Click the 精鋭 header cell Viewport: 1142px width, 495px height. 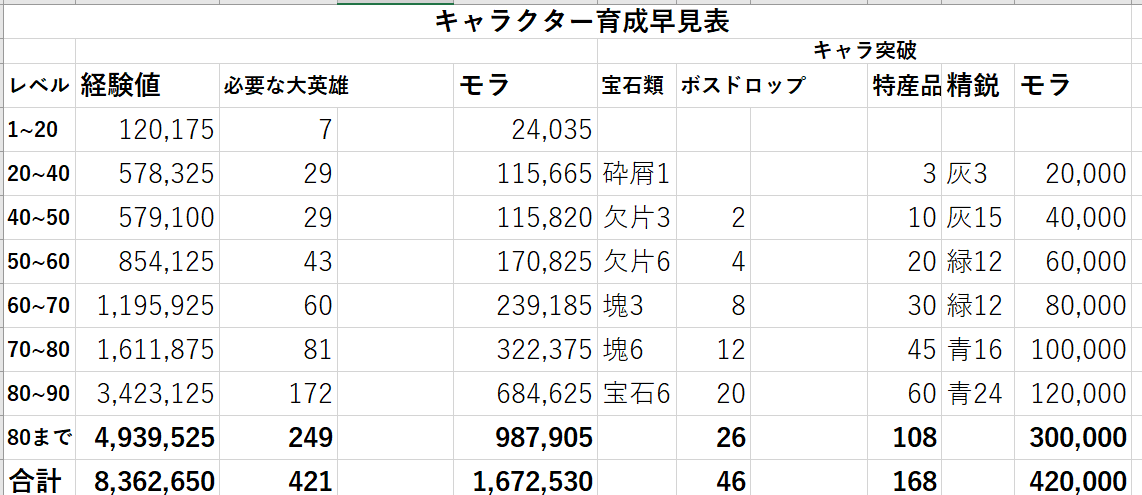click(977, 85)
